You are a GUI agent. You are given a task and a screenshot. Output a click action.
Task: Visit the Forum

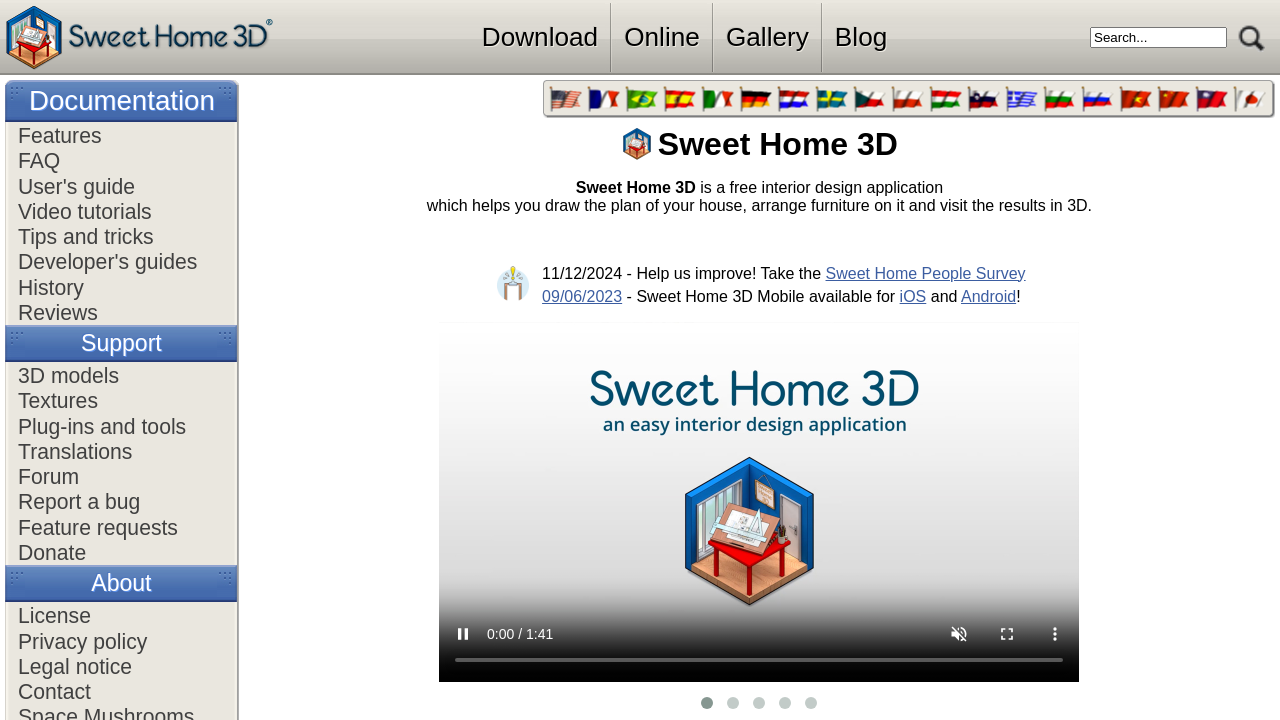[x=48, y=477]
